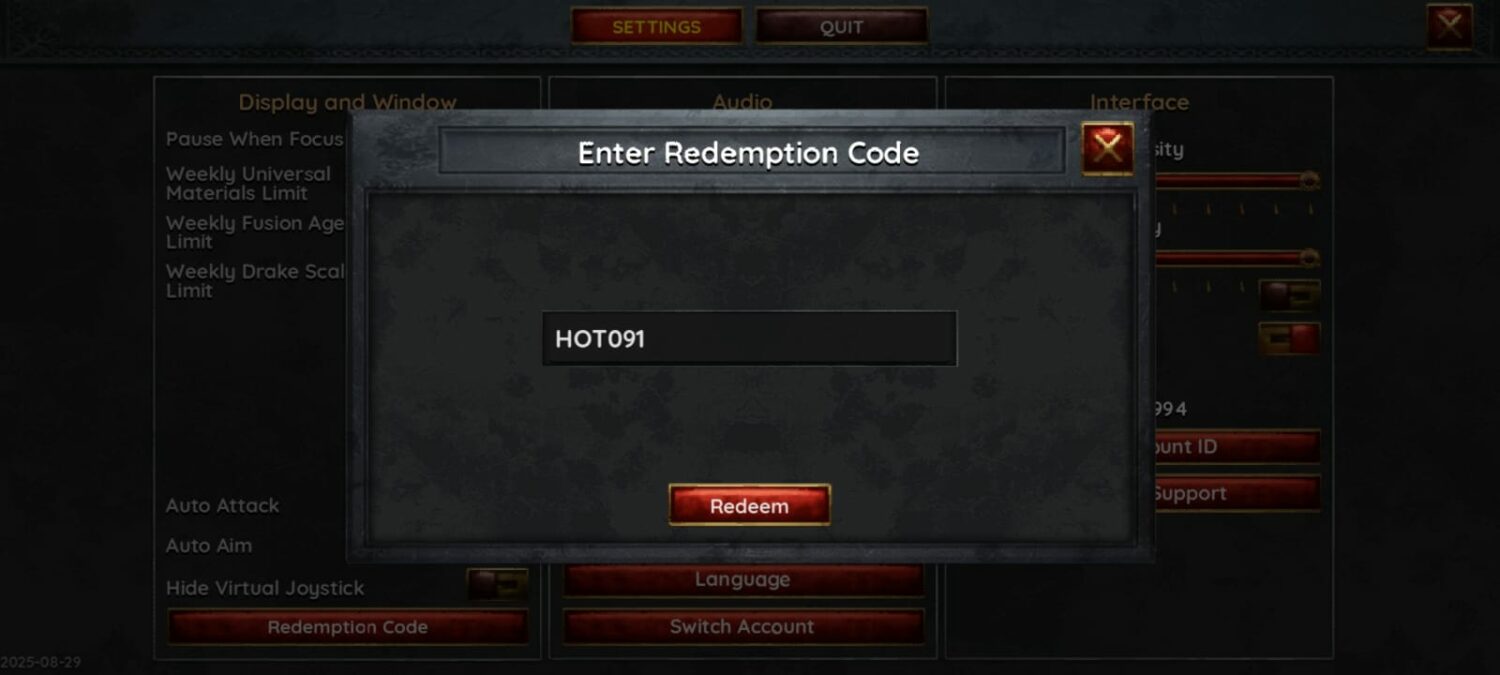Adjust the second Interface slider handle
1500x675 pixels.
pos(1308,258)
